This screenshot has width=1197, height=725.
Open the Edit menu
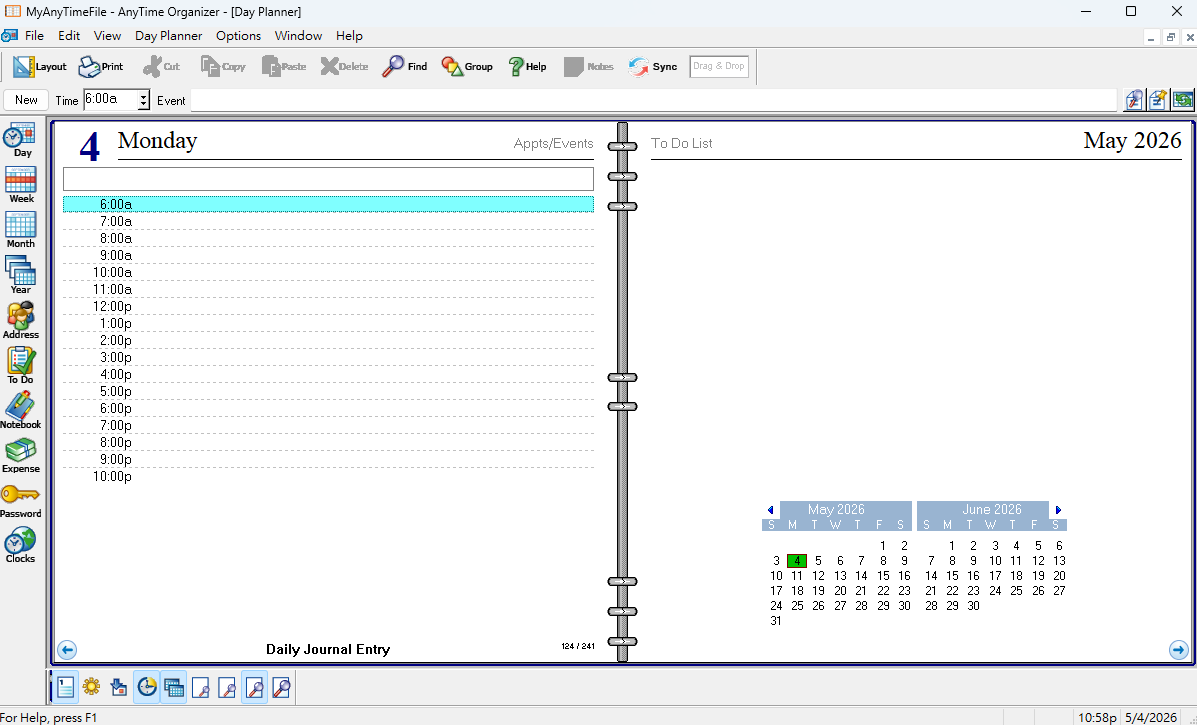69,36
